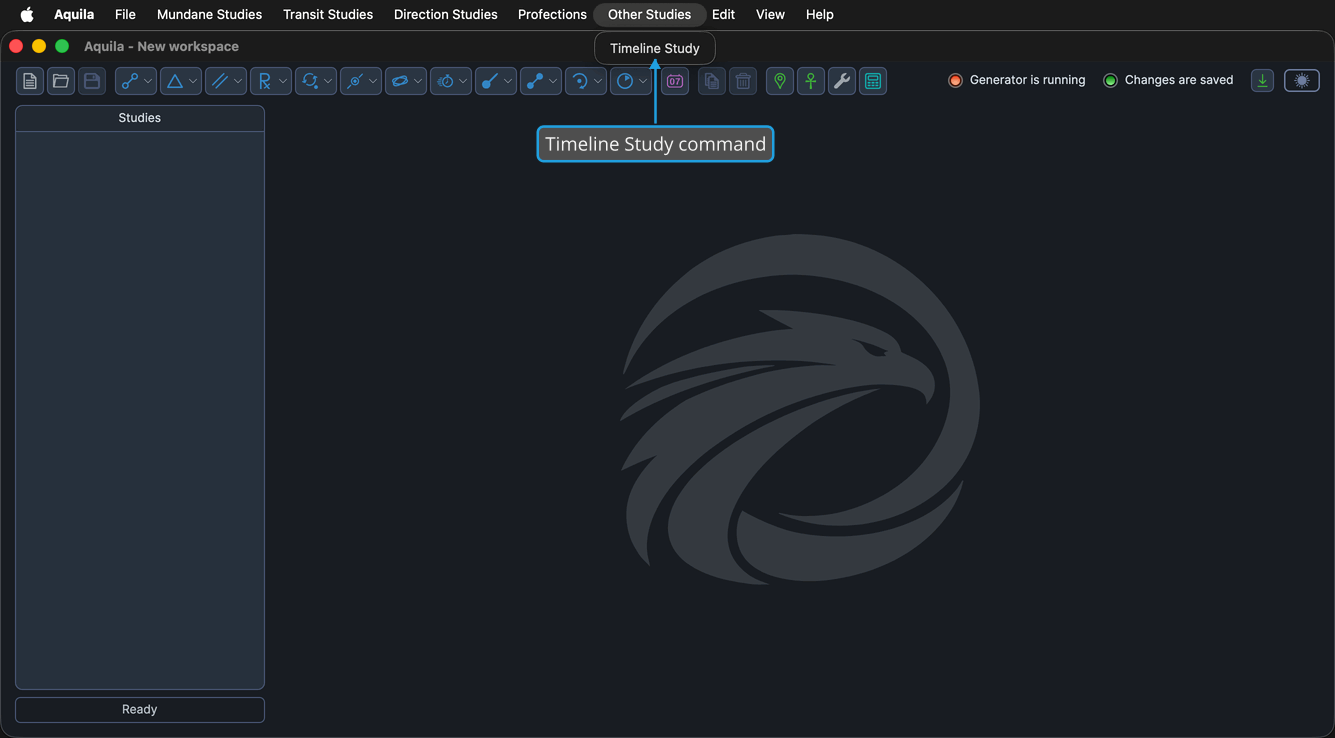Click the 'Ready' status bar
The height and width of the screenshot is (738, 1335).
[140, 710]
